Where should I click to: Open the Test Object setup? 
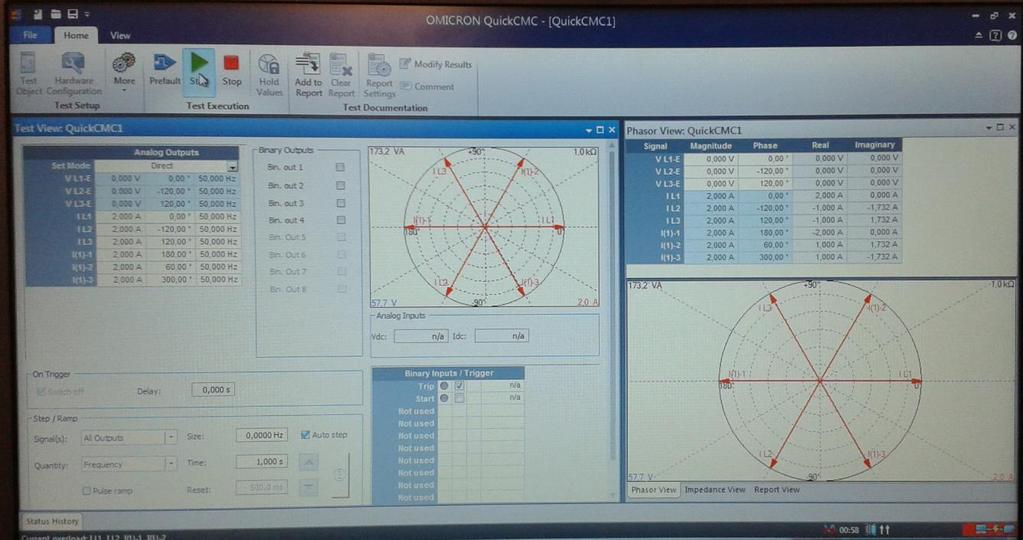click(x=28, y=74)
